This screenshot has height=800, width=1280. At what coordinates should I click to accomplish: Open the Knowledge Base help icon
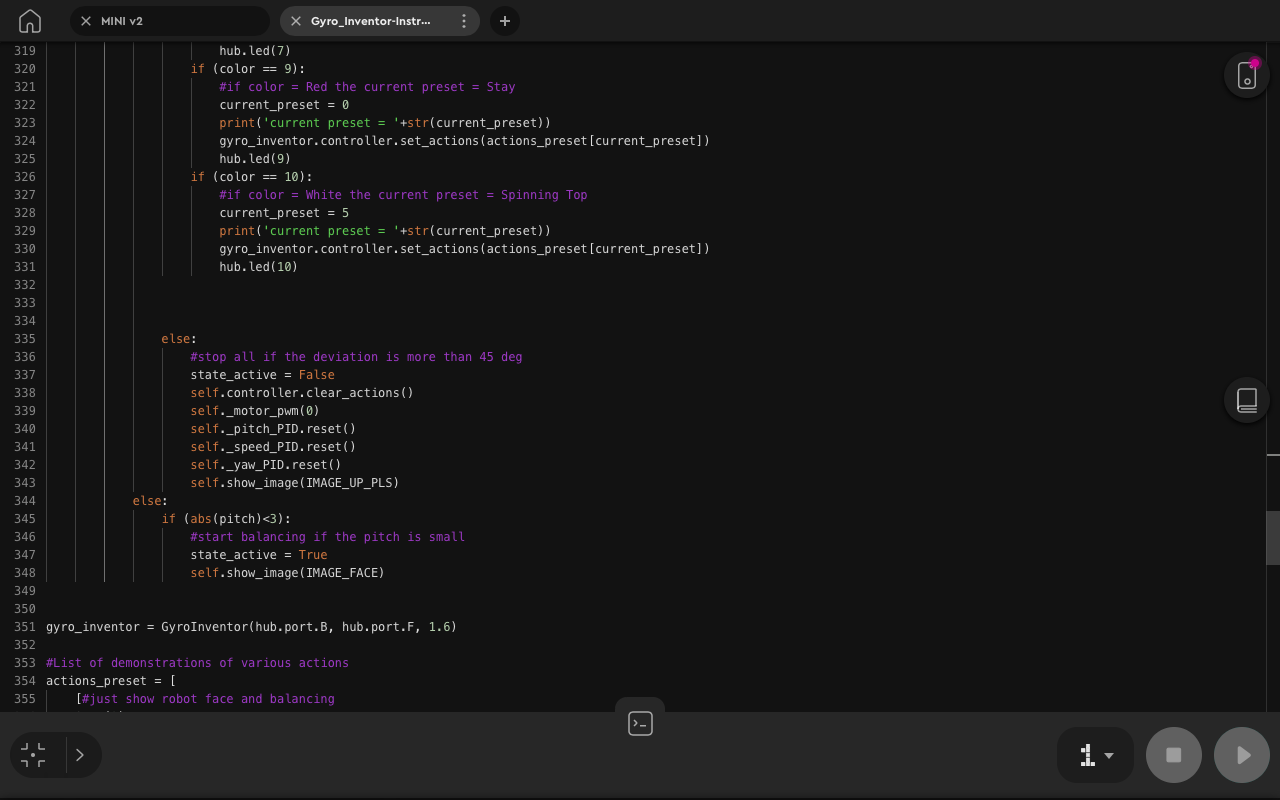(x=1246, y=400)
